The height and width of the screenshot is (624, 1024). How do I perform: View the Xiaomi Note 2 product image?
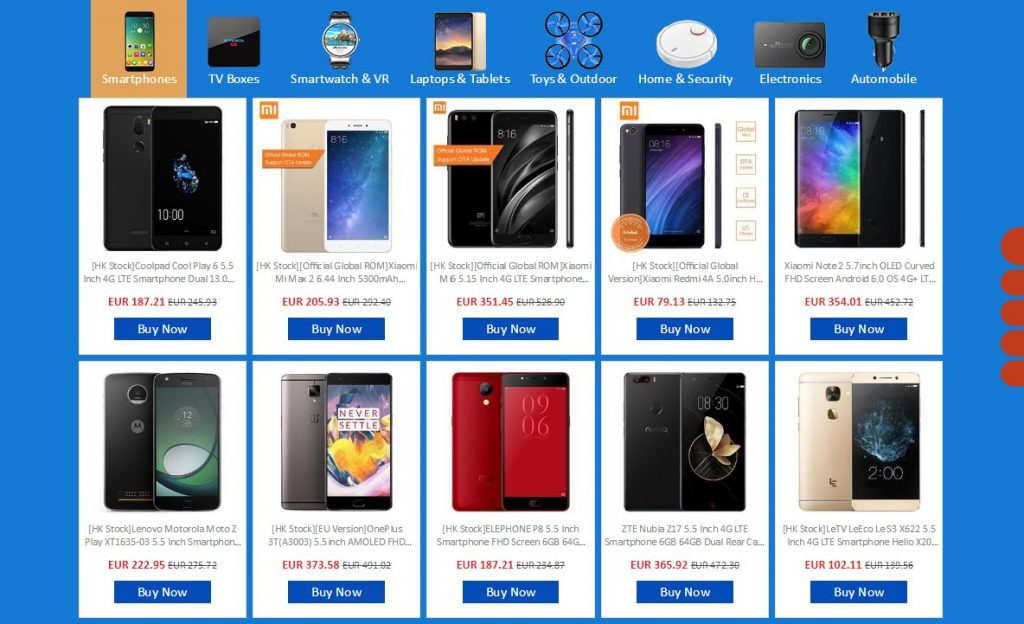859,178
